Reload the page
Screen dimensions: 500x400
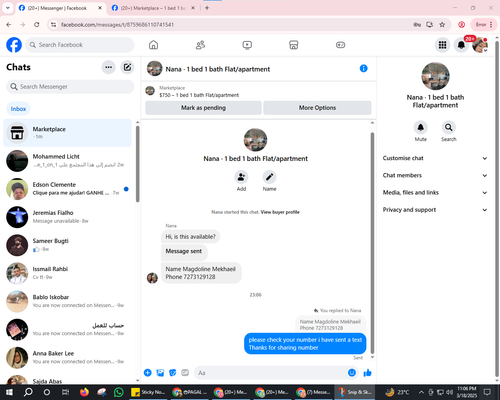coord(37,24)
